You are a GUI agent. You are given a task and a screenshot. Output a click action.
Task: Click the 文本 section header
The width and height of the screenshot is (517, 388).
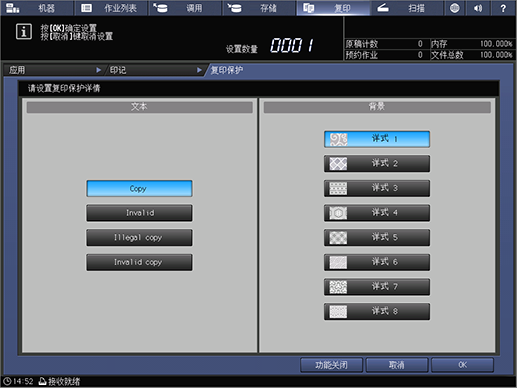pyautogui.click(x=139, y=107)
